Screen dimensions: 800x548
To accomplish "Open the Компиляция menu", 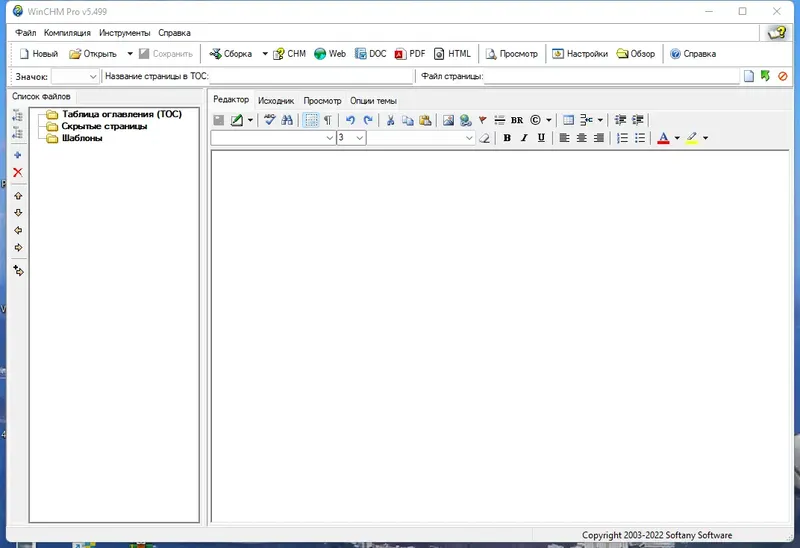I will [67, 33].
